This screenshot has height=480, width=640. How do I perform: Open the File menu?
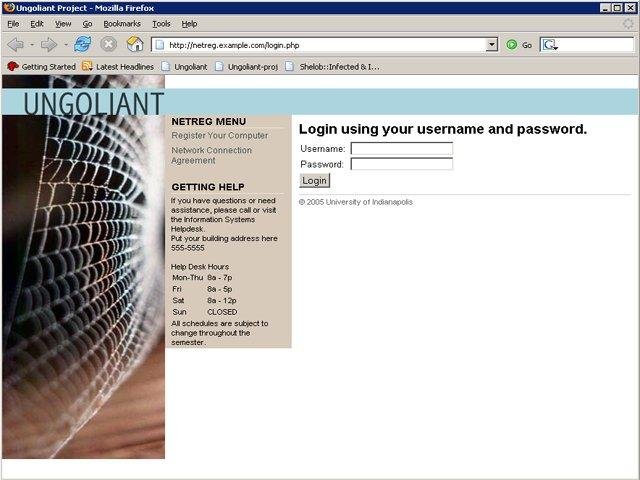coord(13,24)
